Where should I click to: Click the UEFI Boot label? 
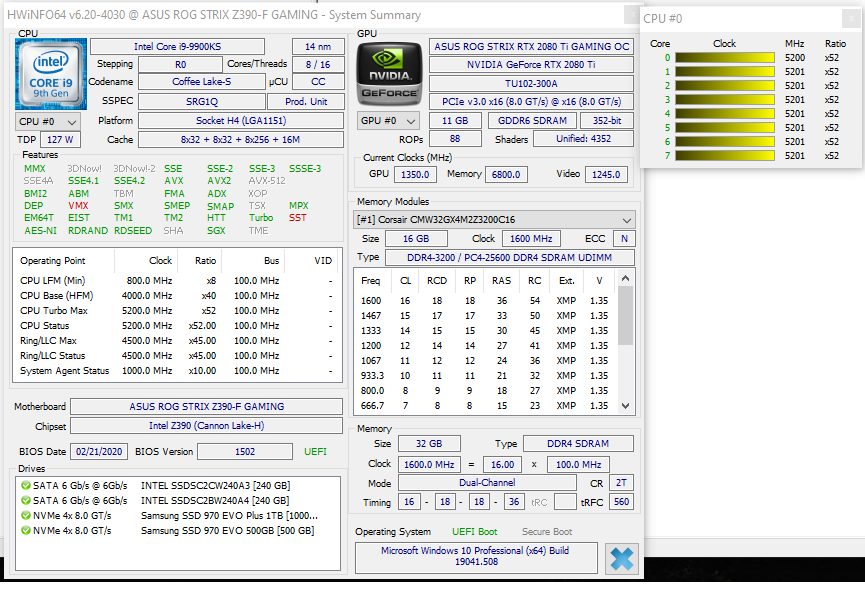(474, 532)
